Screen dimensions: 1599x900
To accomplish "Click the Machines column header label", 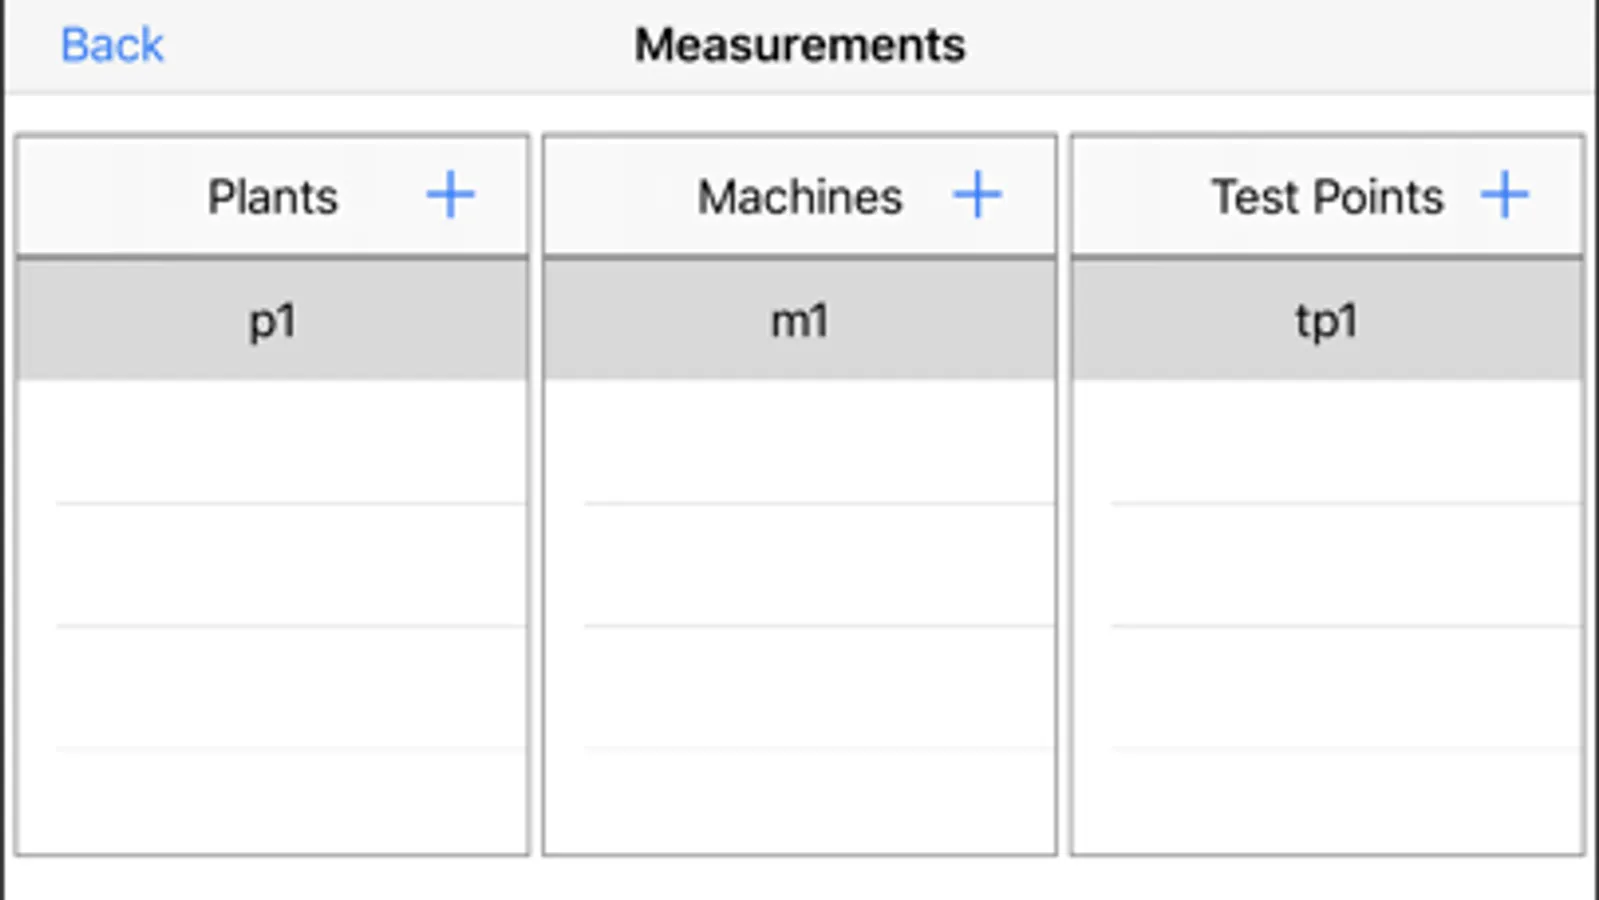I will [799, 196].
